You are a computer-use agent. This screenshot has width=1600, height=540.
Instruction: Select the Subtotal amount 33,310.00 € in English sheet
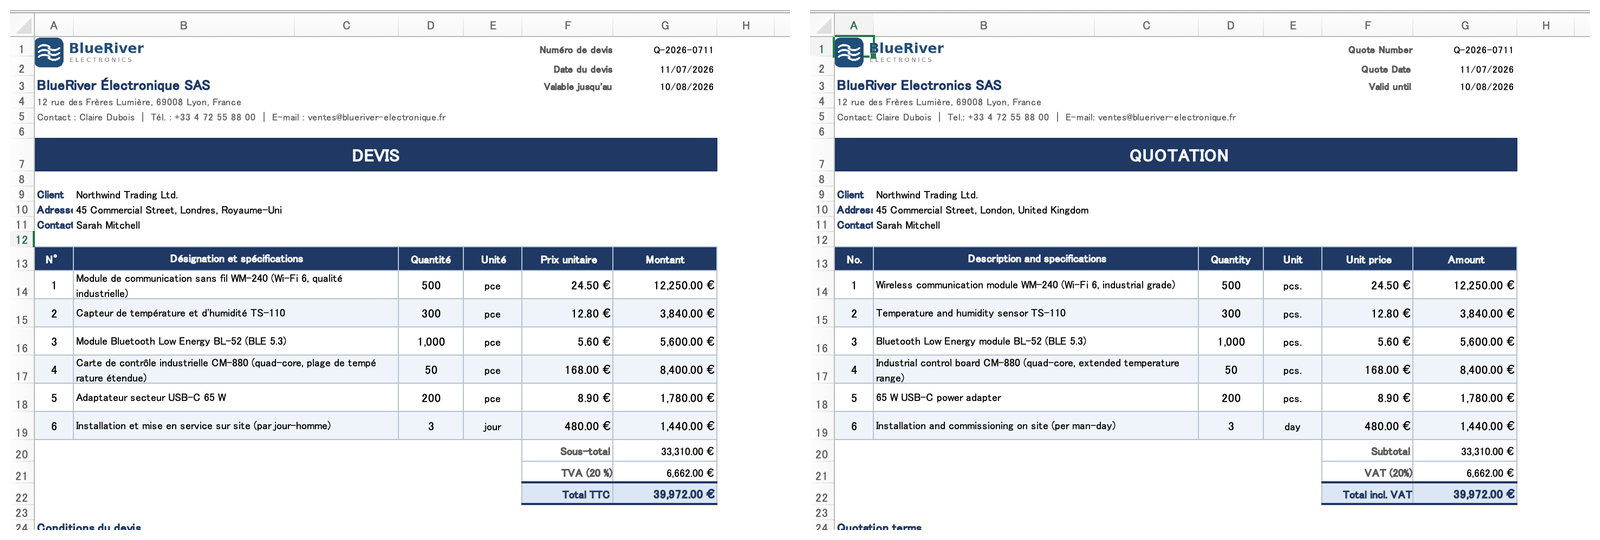[x=1465, y=451]
